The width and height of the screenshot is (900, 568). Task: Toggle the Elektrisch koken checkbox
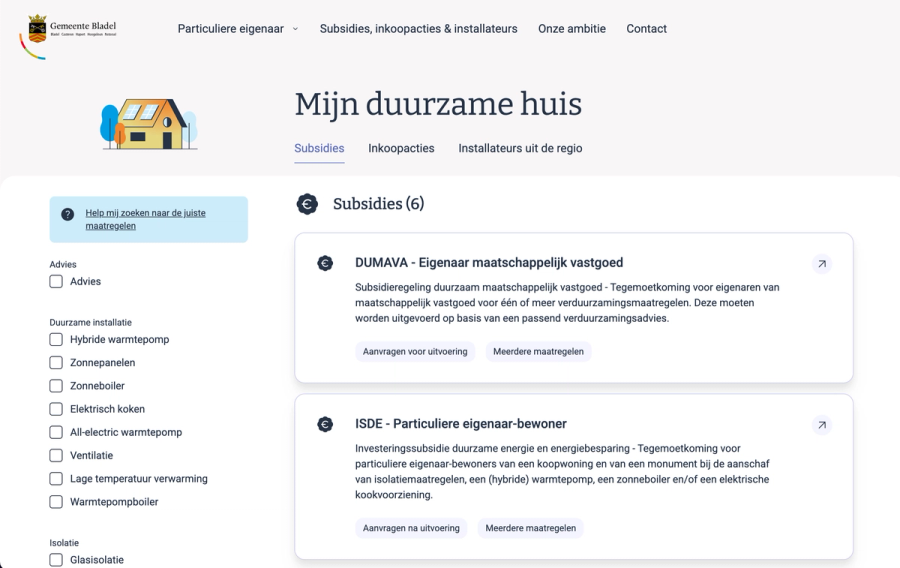(x=56, y=409)
